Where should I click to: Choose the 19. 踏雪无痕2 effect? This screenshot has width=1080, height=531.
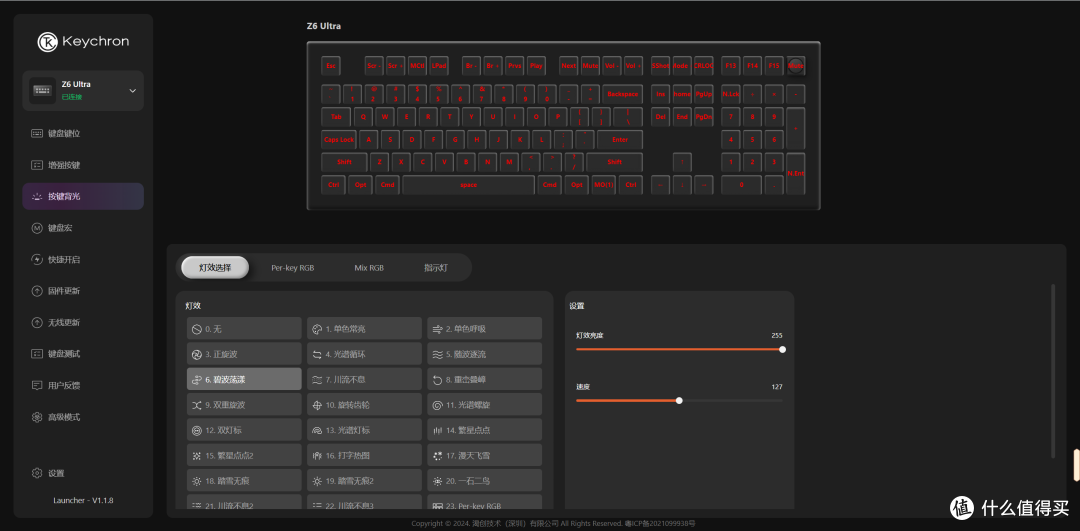(364, 481)
